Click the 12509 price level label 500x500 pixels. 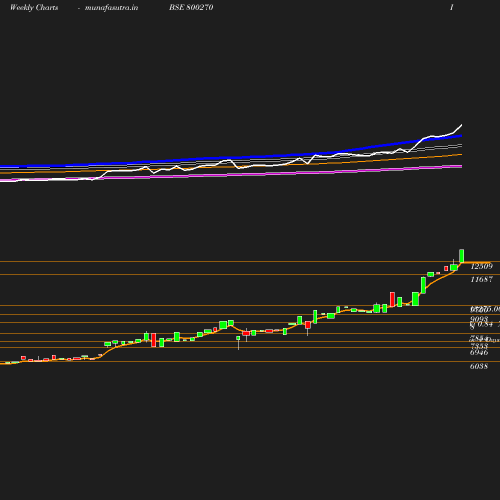pos(481,266)
